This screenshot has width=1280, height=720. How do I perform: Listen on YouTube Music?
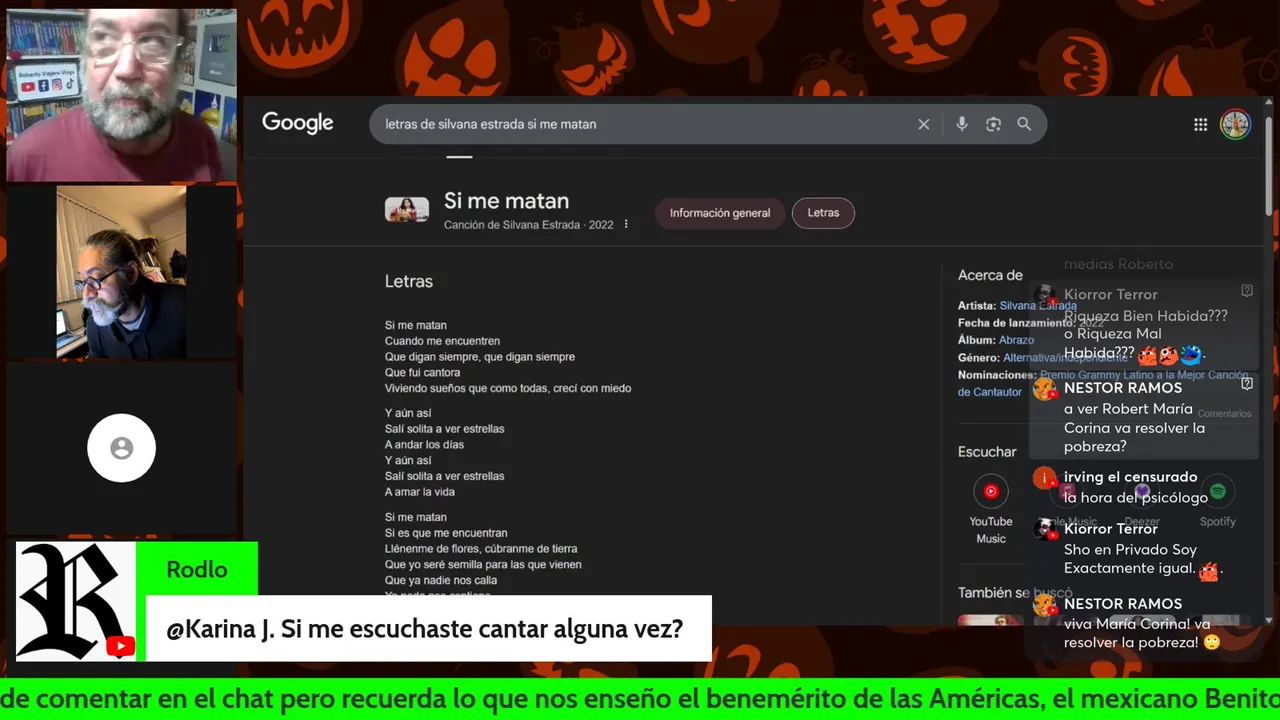[x=991, y=510]
